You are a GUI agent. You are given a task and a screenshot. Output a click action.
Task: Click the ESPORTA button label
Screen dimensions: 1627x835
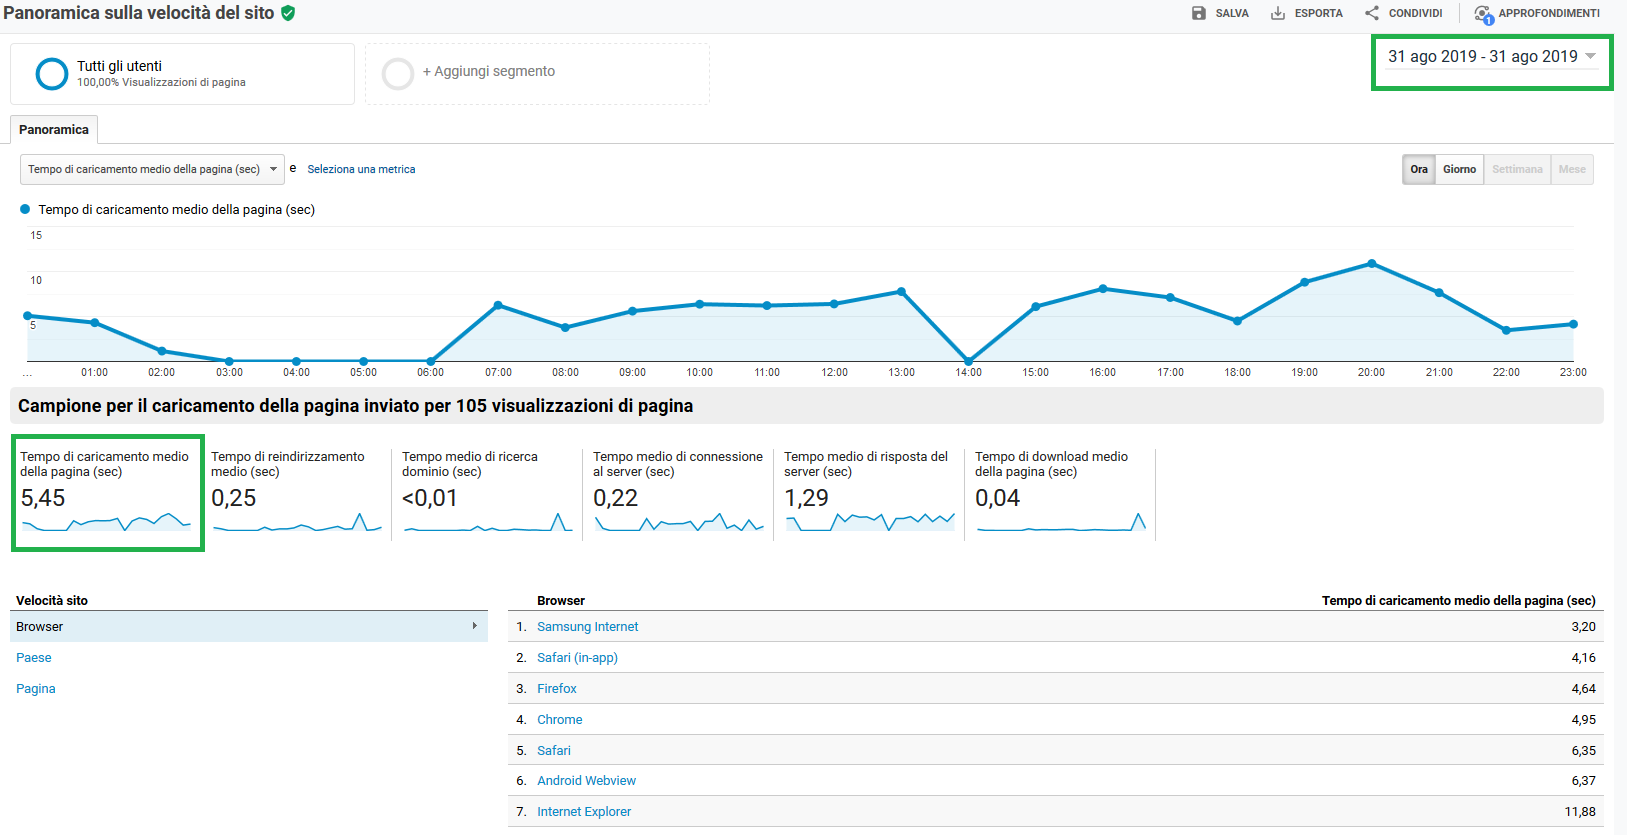click(1318, 13)
